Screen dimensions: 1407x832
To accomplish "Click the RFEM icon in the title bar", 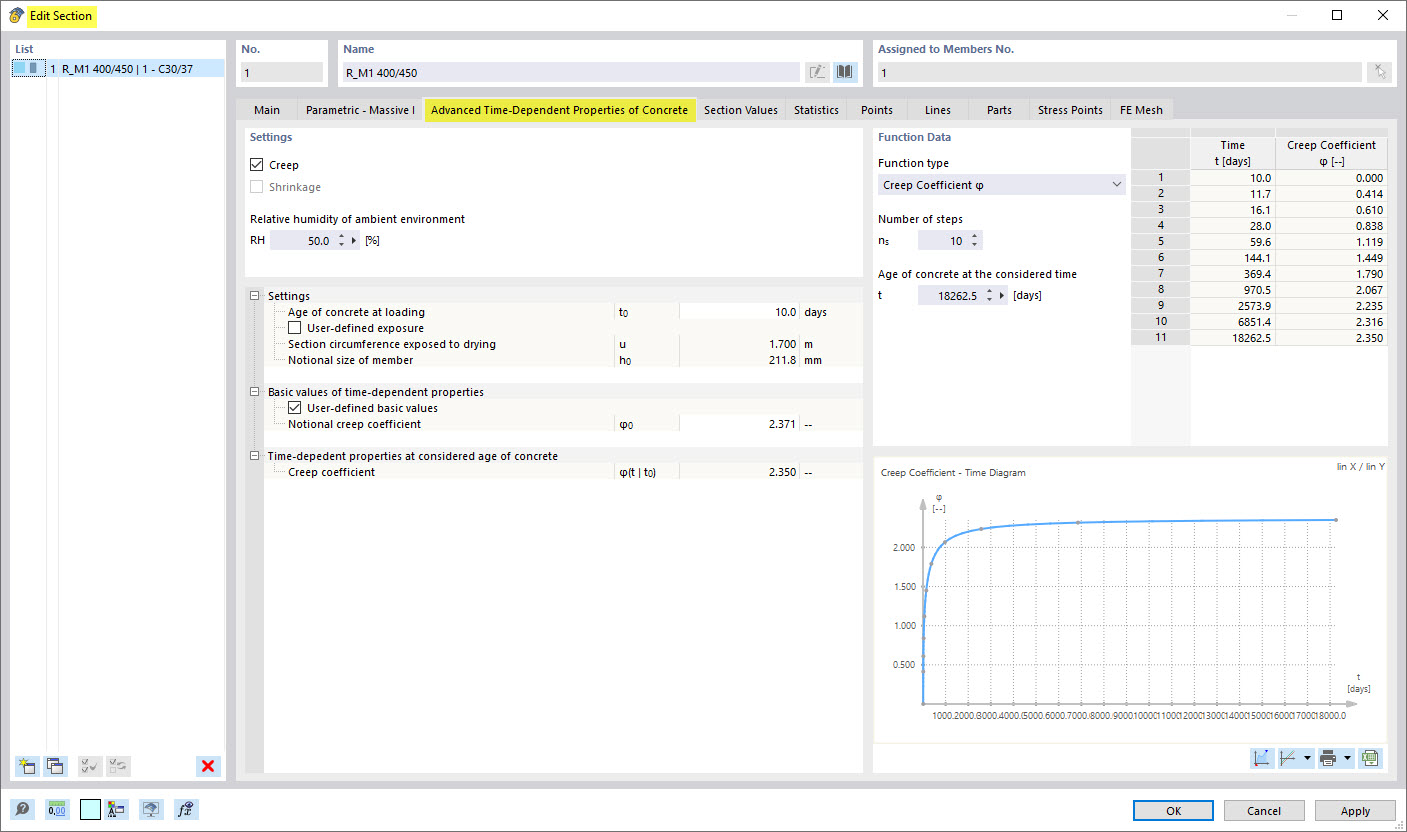I will point(16,15).
